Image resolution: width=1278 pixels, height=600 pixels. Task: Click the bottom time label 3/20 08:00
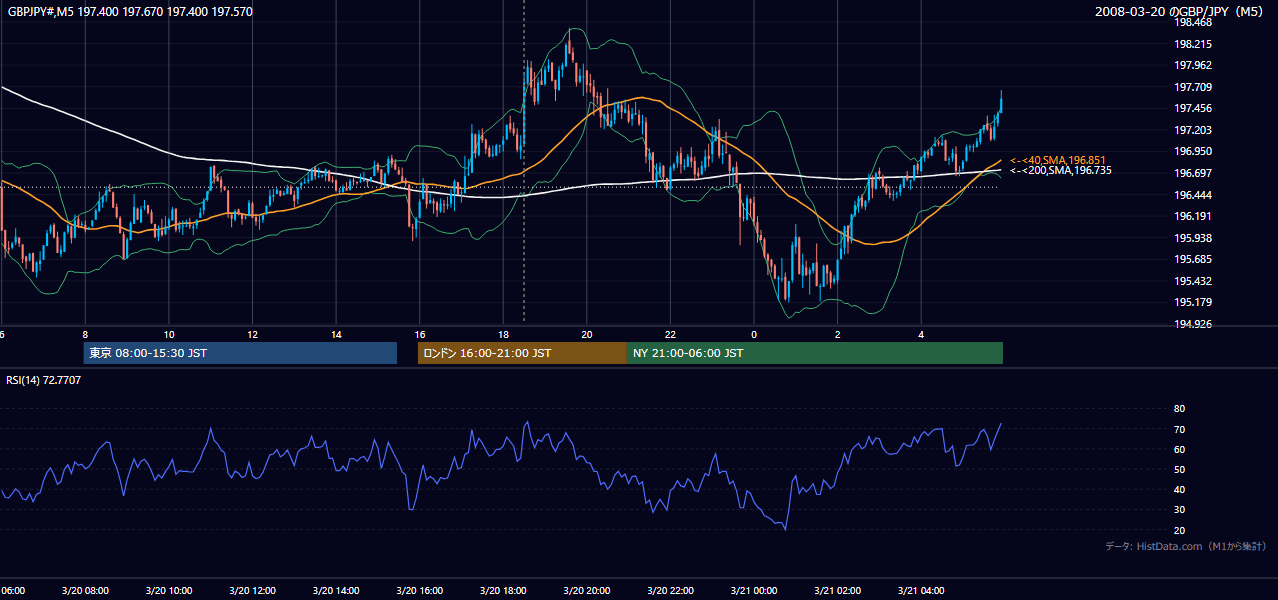point(85,591)
